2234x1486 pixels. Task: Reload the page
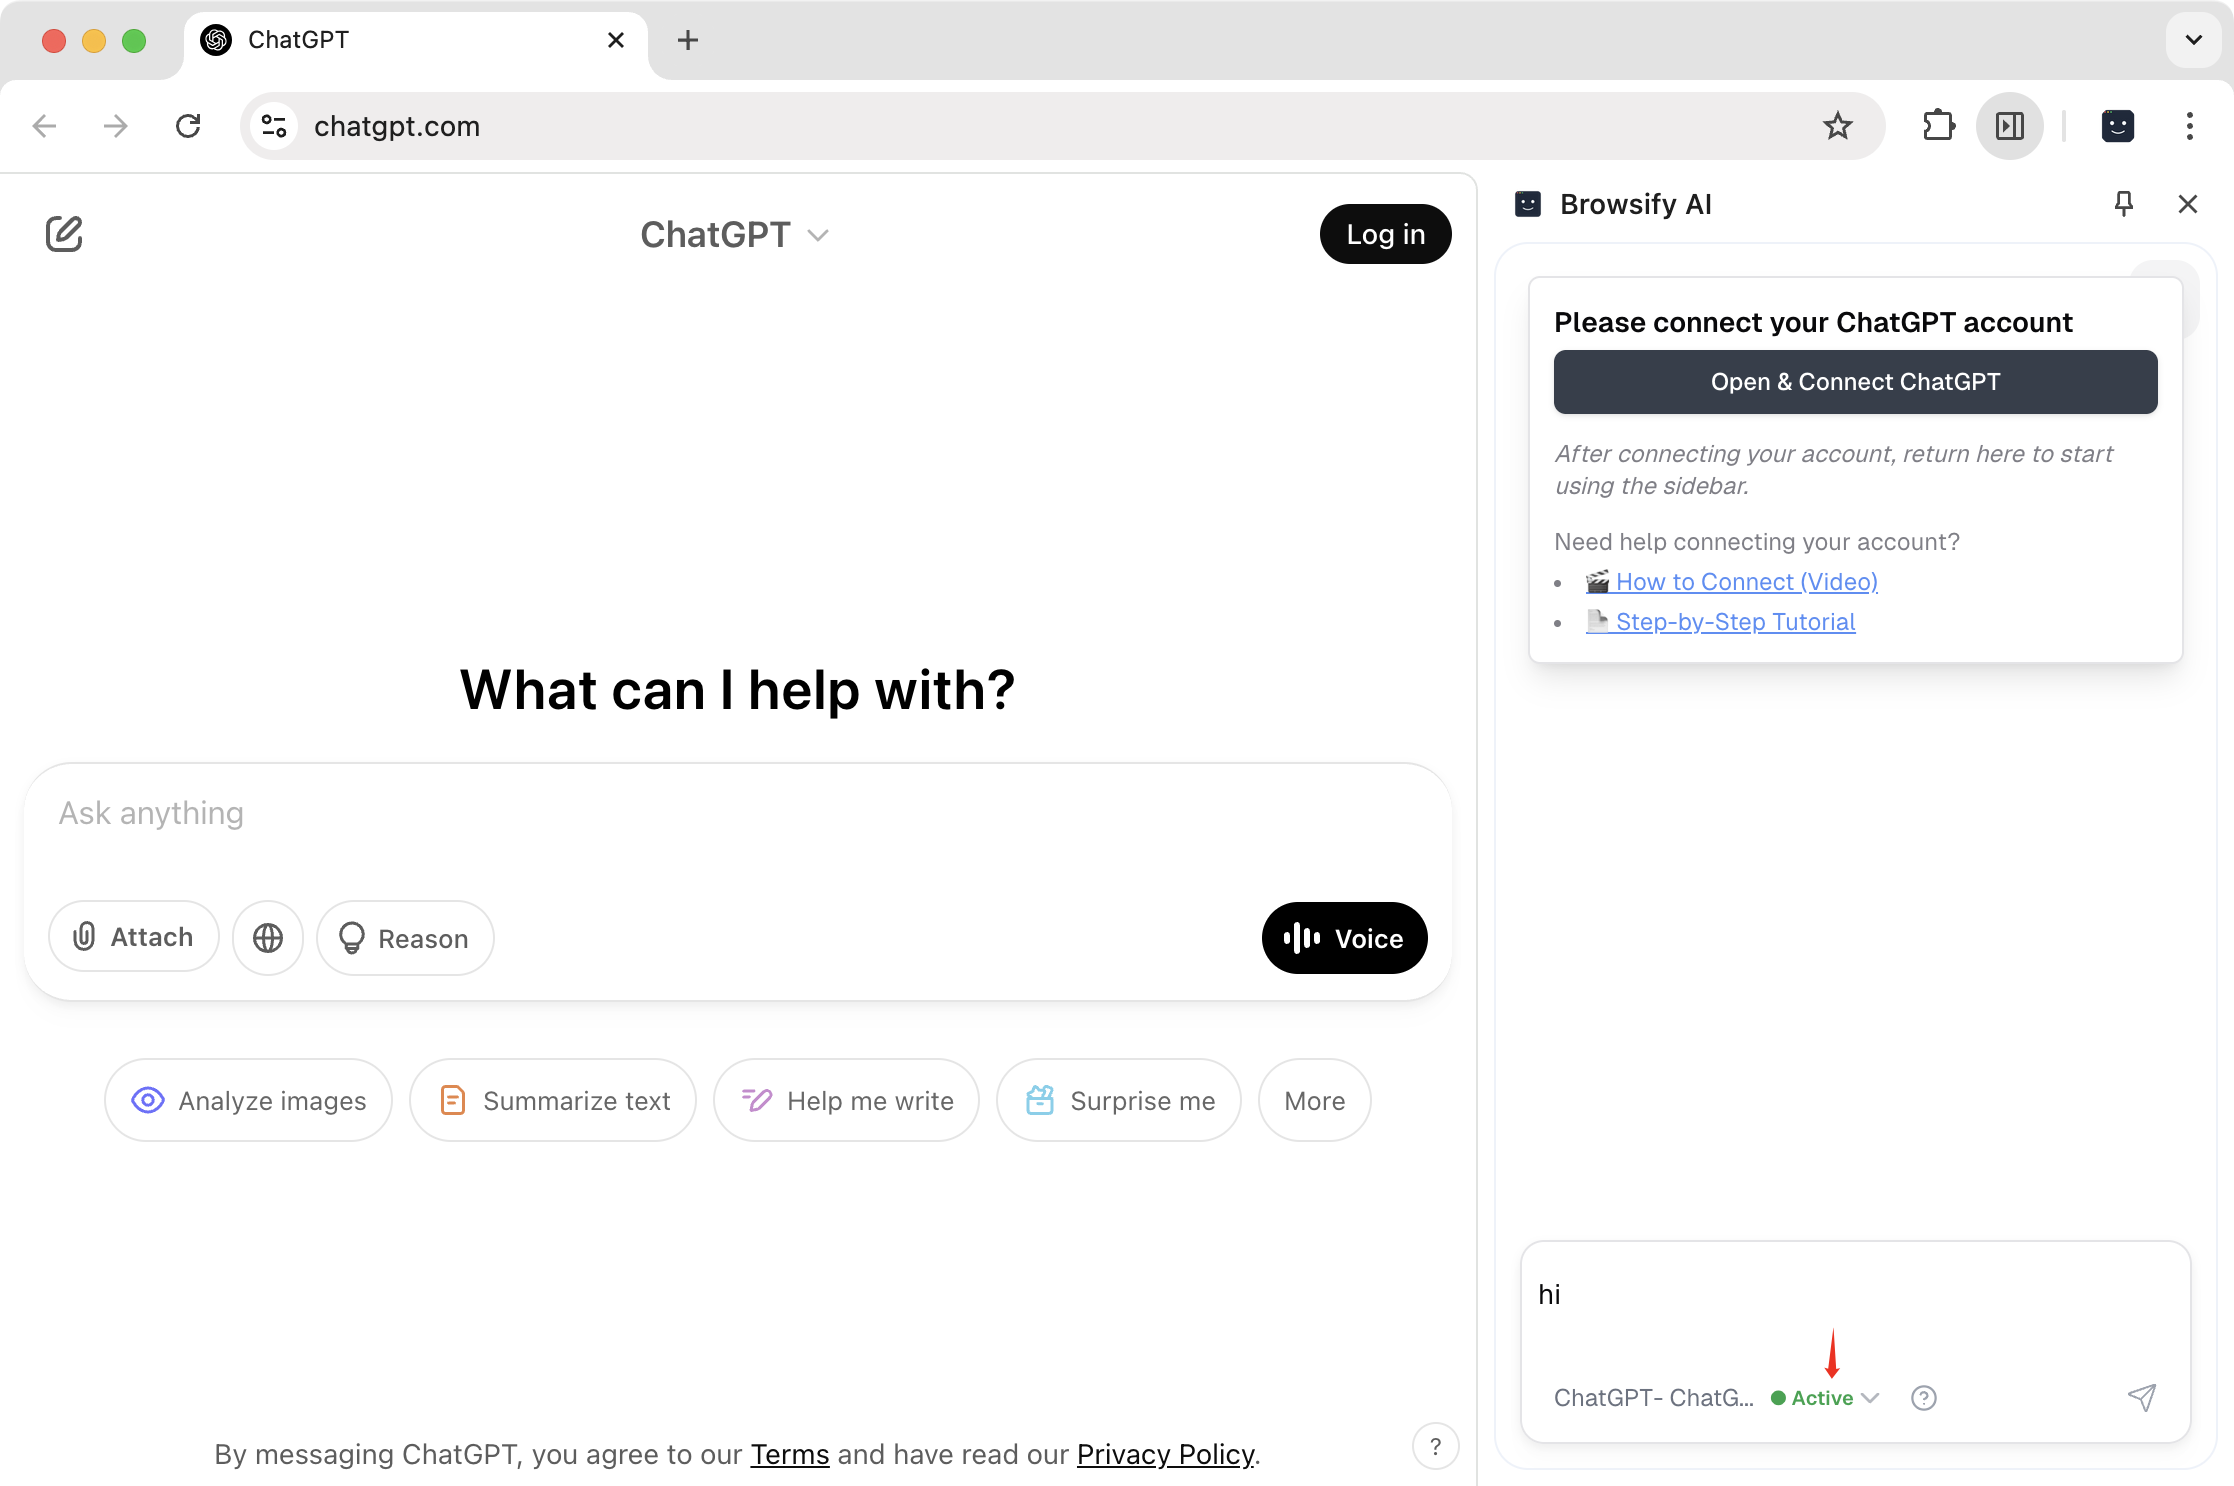(188, 126)
